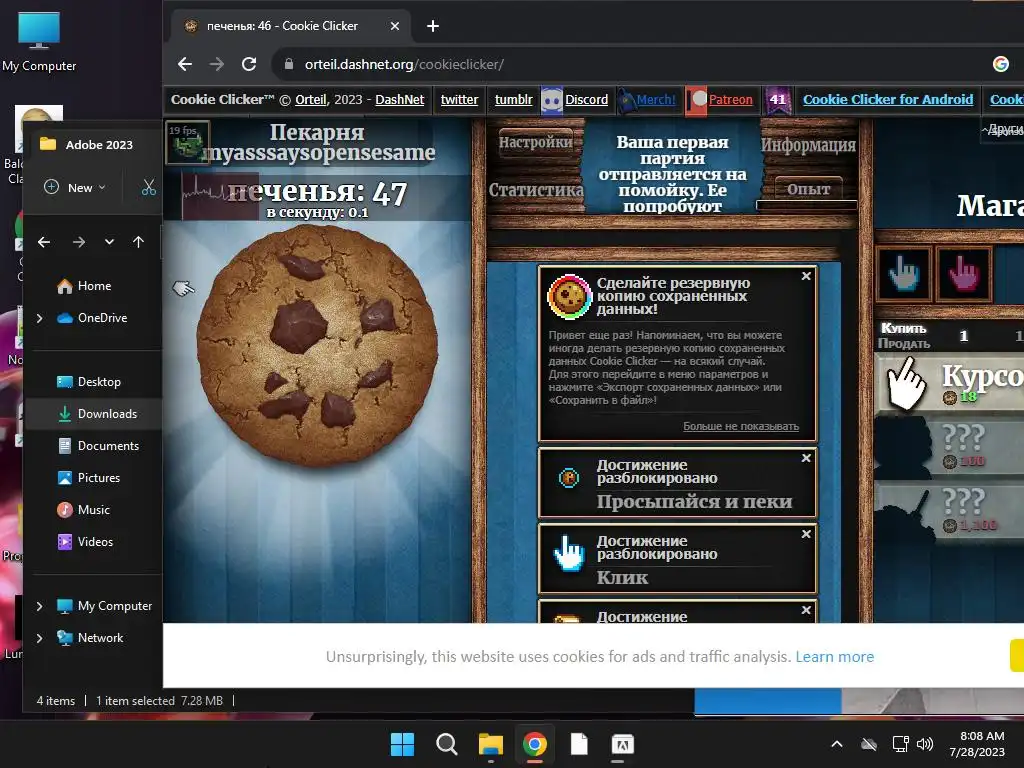The image size is (1024, 768).
Task: Go forward in File Explorer
Action: point(79,242)
